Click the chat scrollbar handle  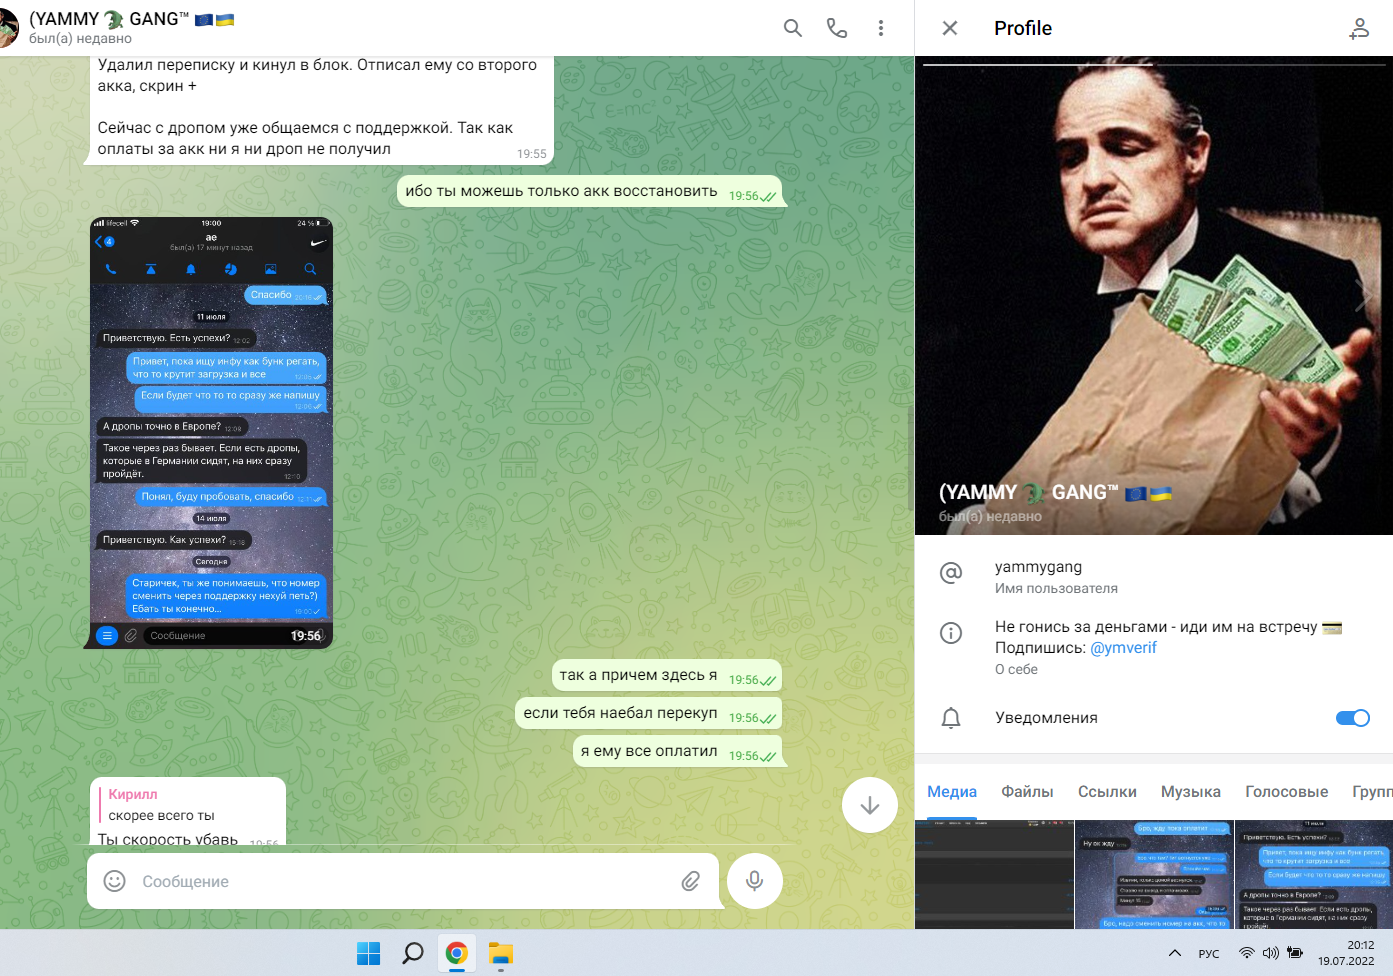[910, 460]
